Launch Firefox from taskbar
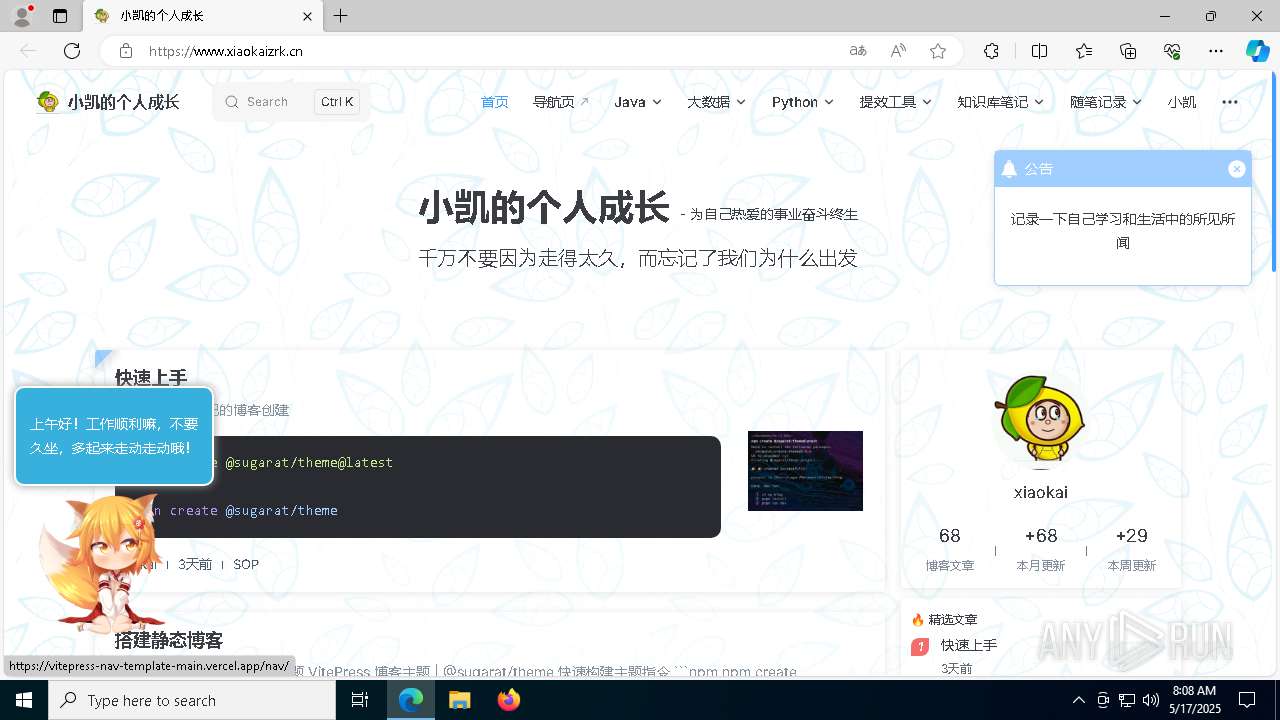The width and height of the screenshot is (1280, 720). point(509,700)
